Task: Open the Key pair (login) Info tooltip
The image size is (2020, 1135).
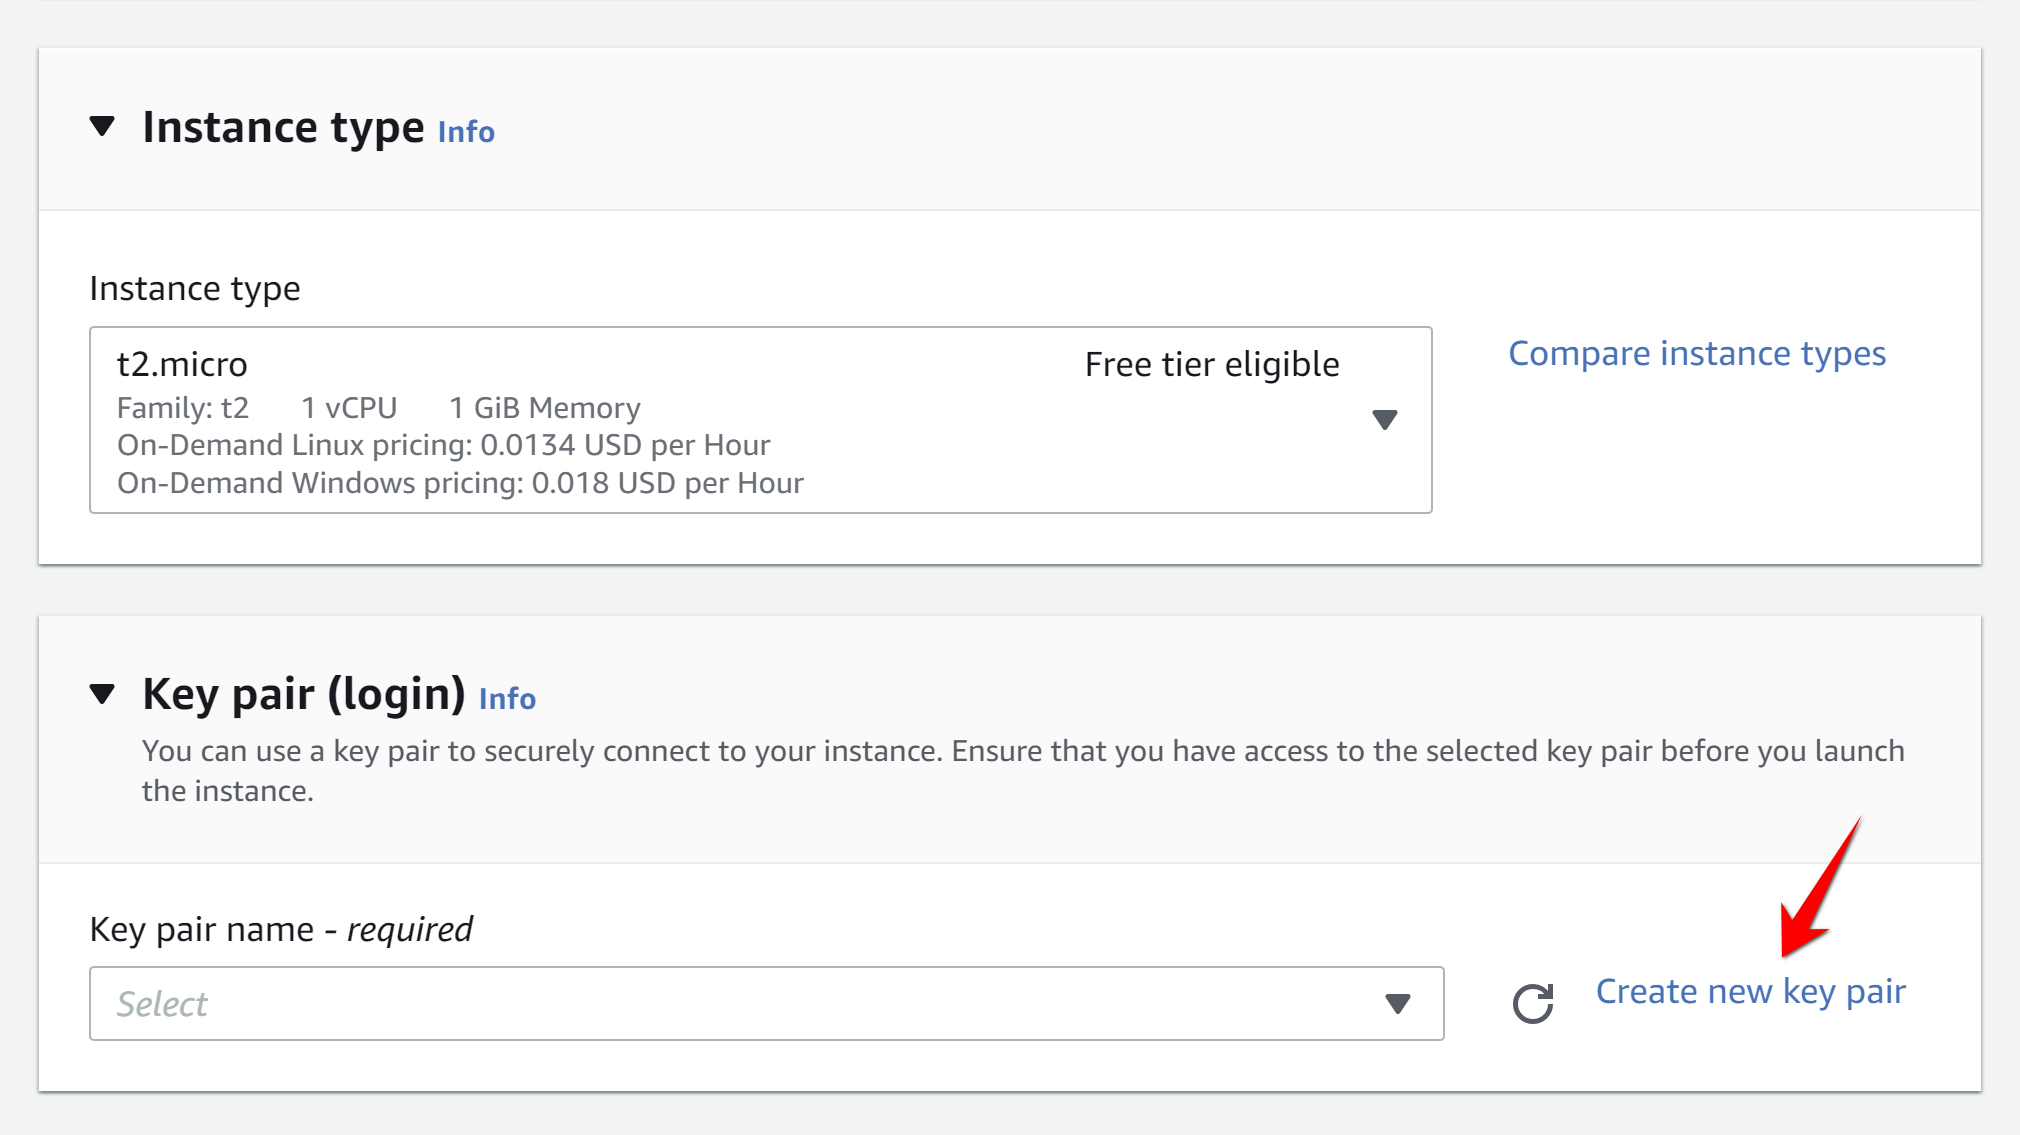Action: click(x=506, y=698)
